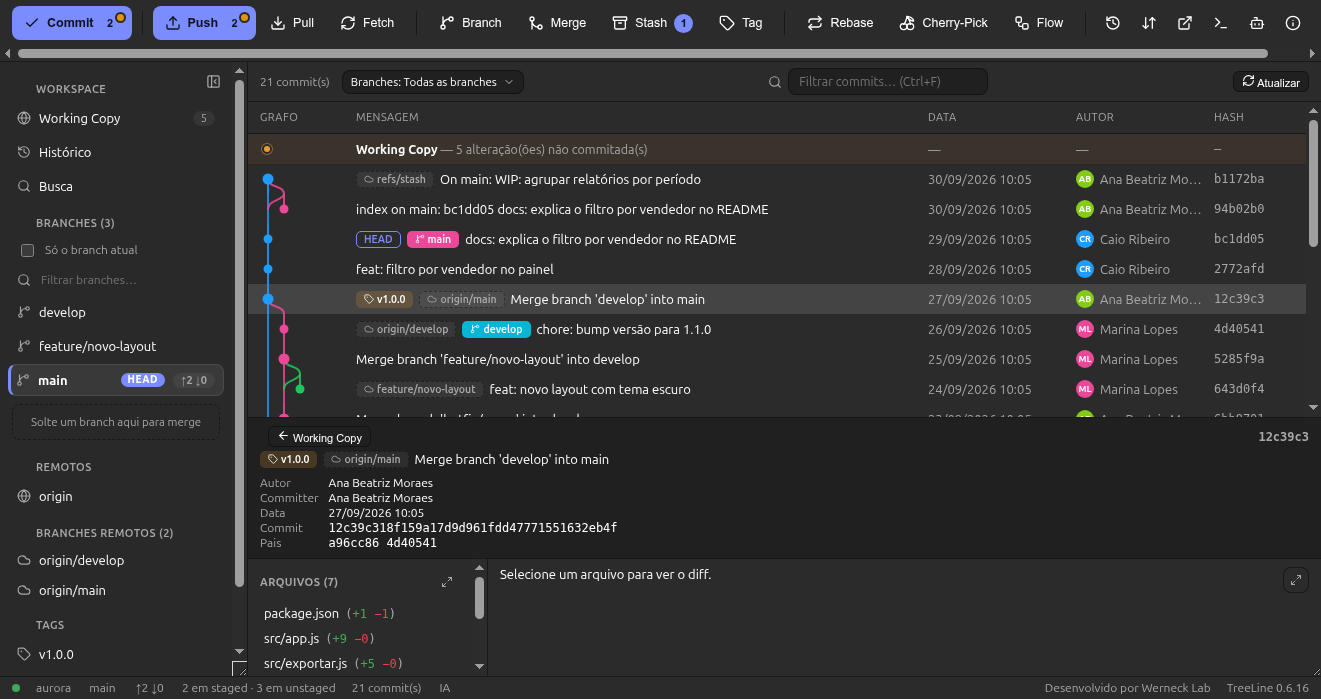
Task: Click the green repository status dot
Action: click(x=16, y=688)
